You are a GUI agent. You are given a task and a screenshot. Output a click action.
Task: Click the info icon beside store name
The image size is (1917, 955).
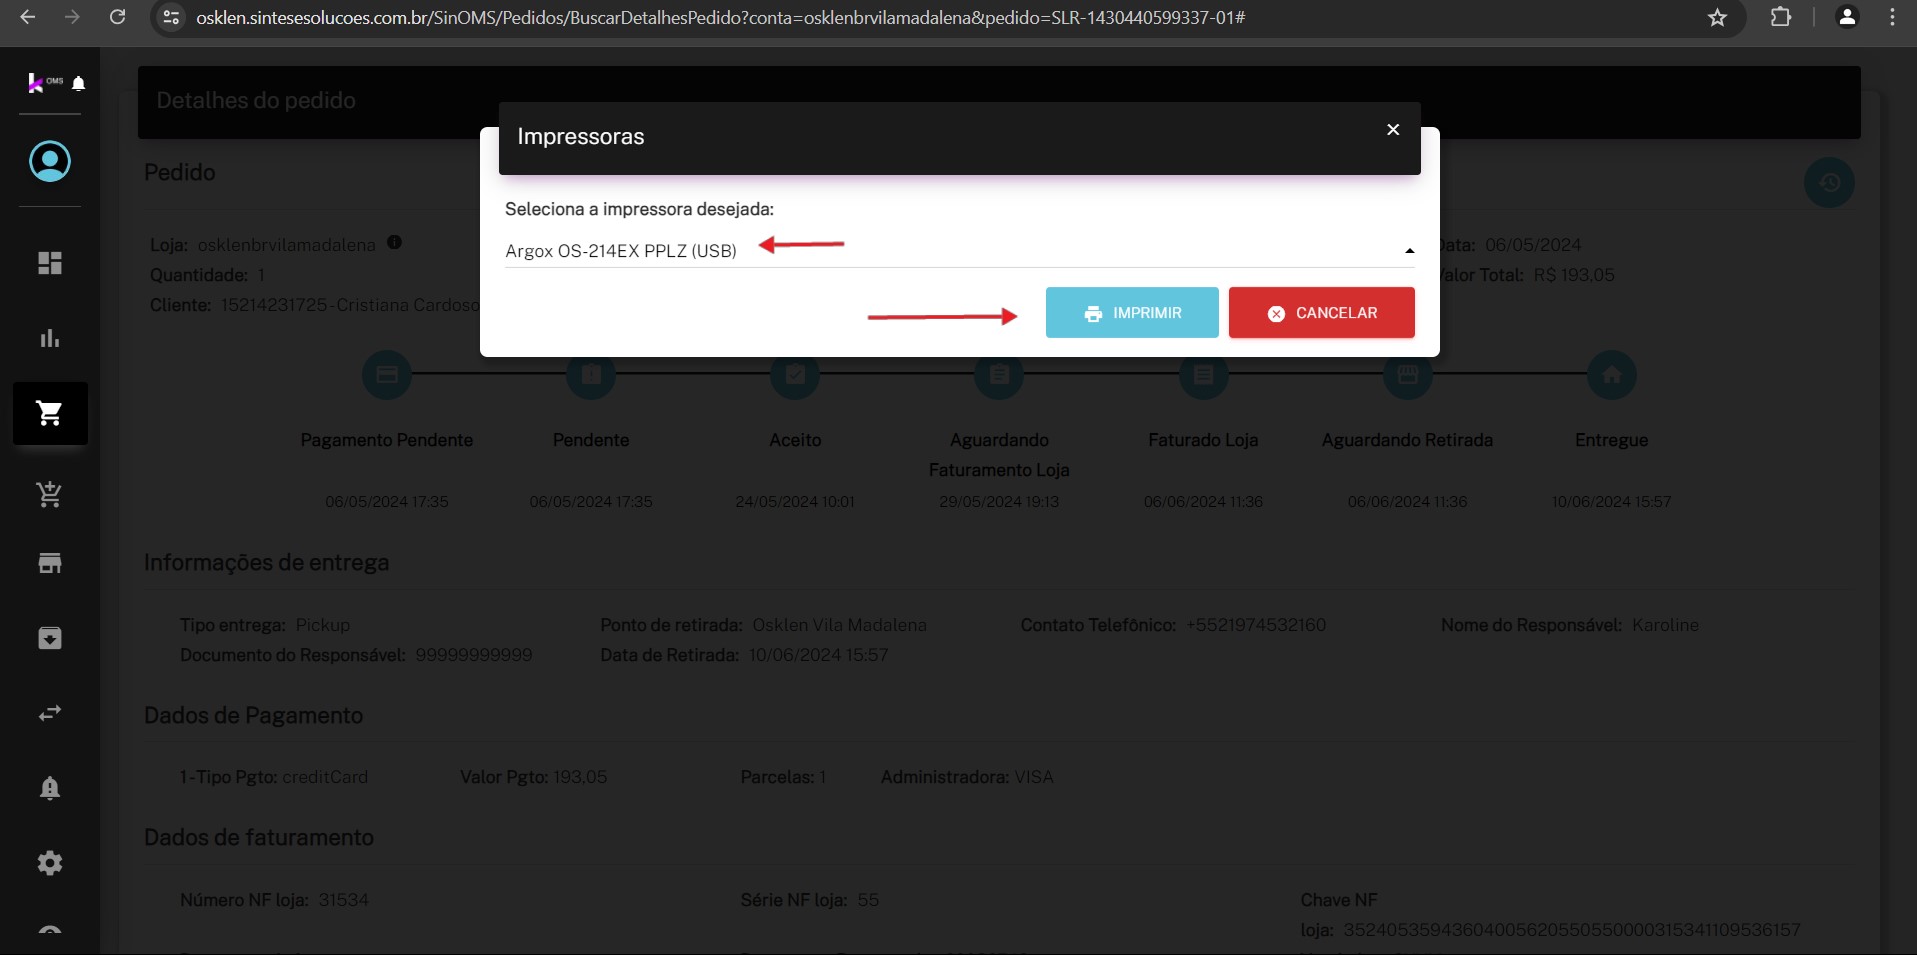click(x=394, y=243)
